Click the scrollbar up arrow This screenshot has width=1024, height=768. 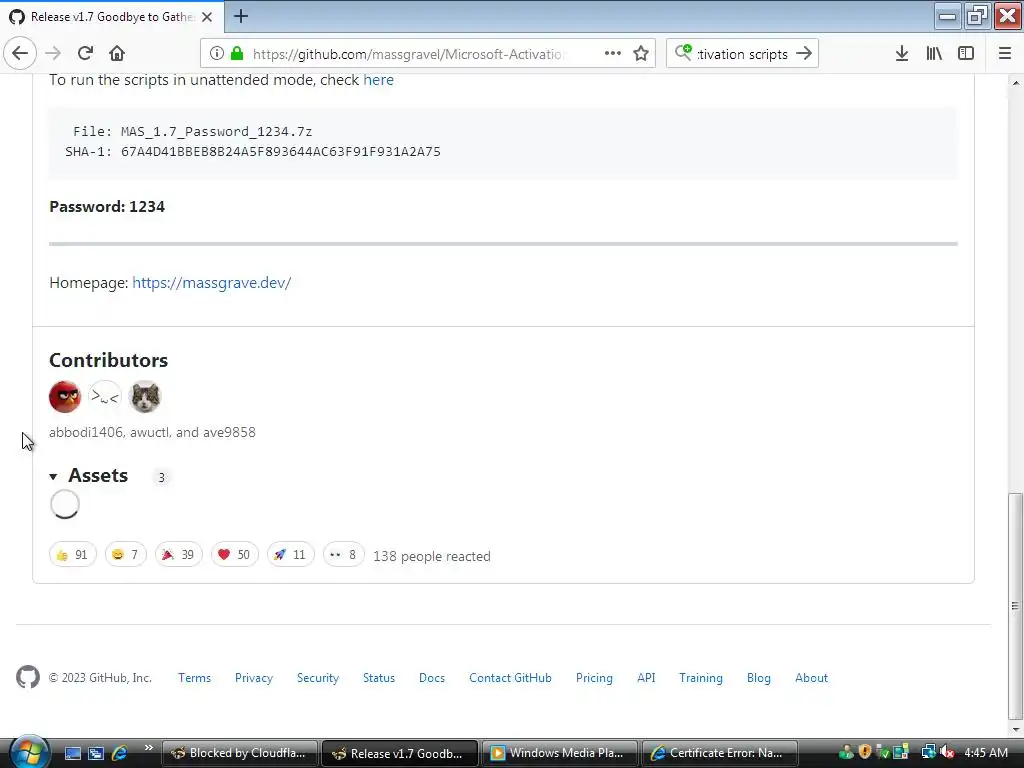click(1016, 82)
